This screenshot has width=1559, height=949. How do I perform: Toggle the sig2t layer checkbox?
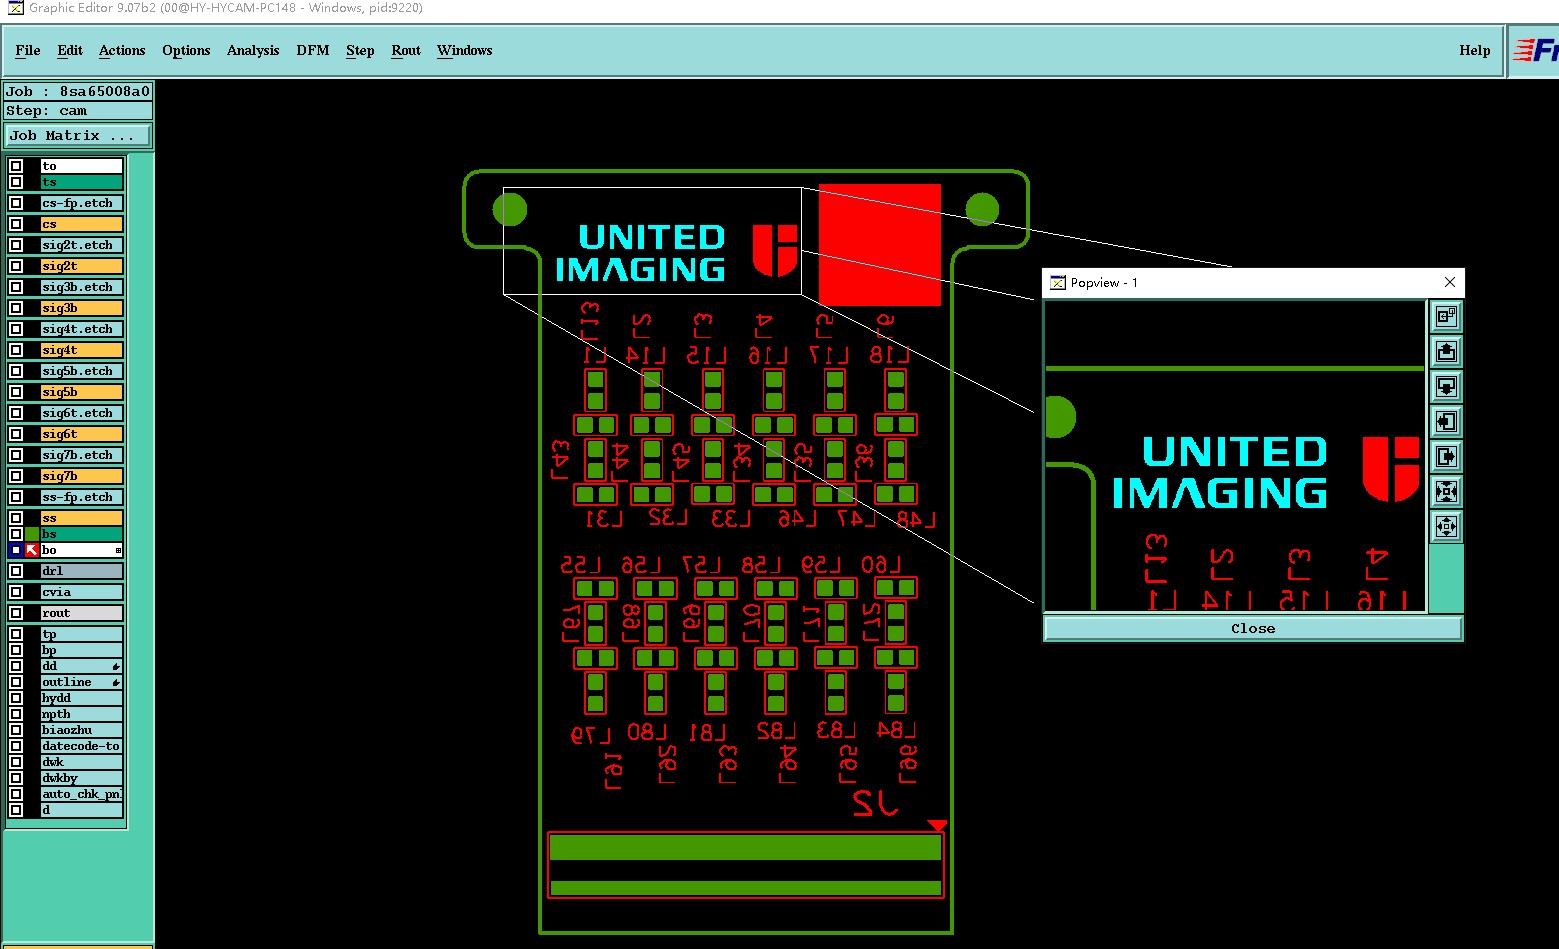coord(16,266)
